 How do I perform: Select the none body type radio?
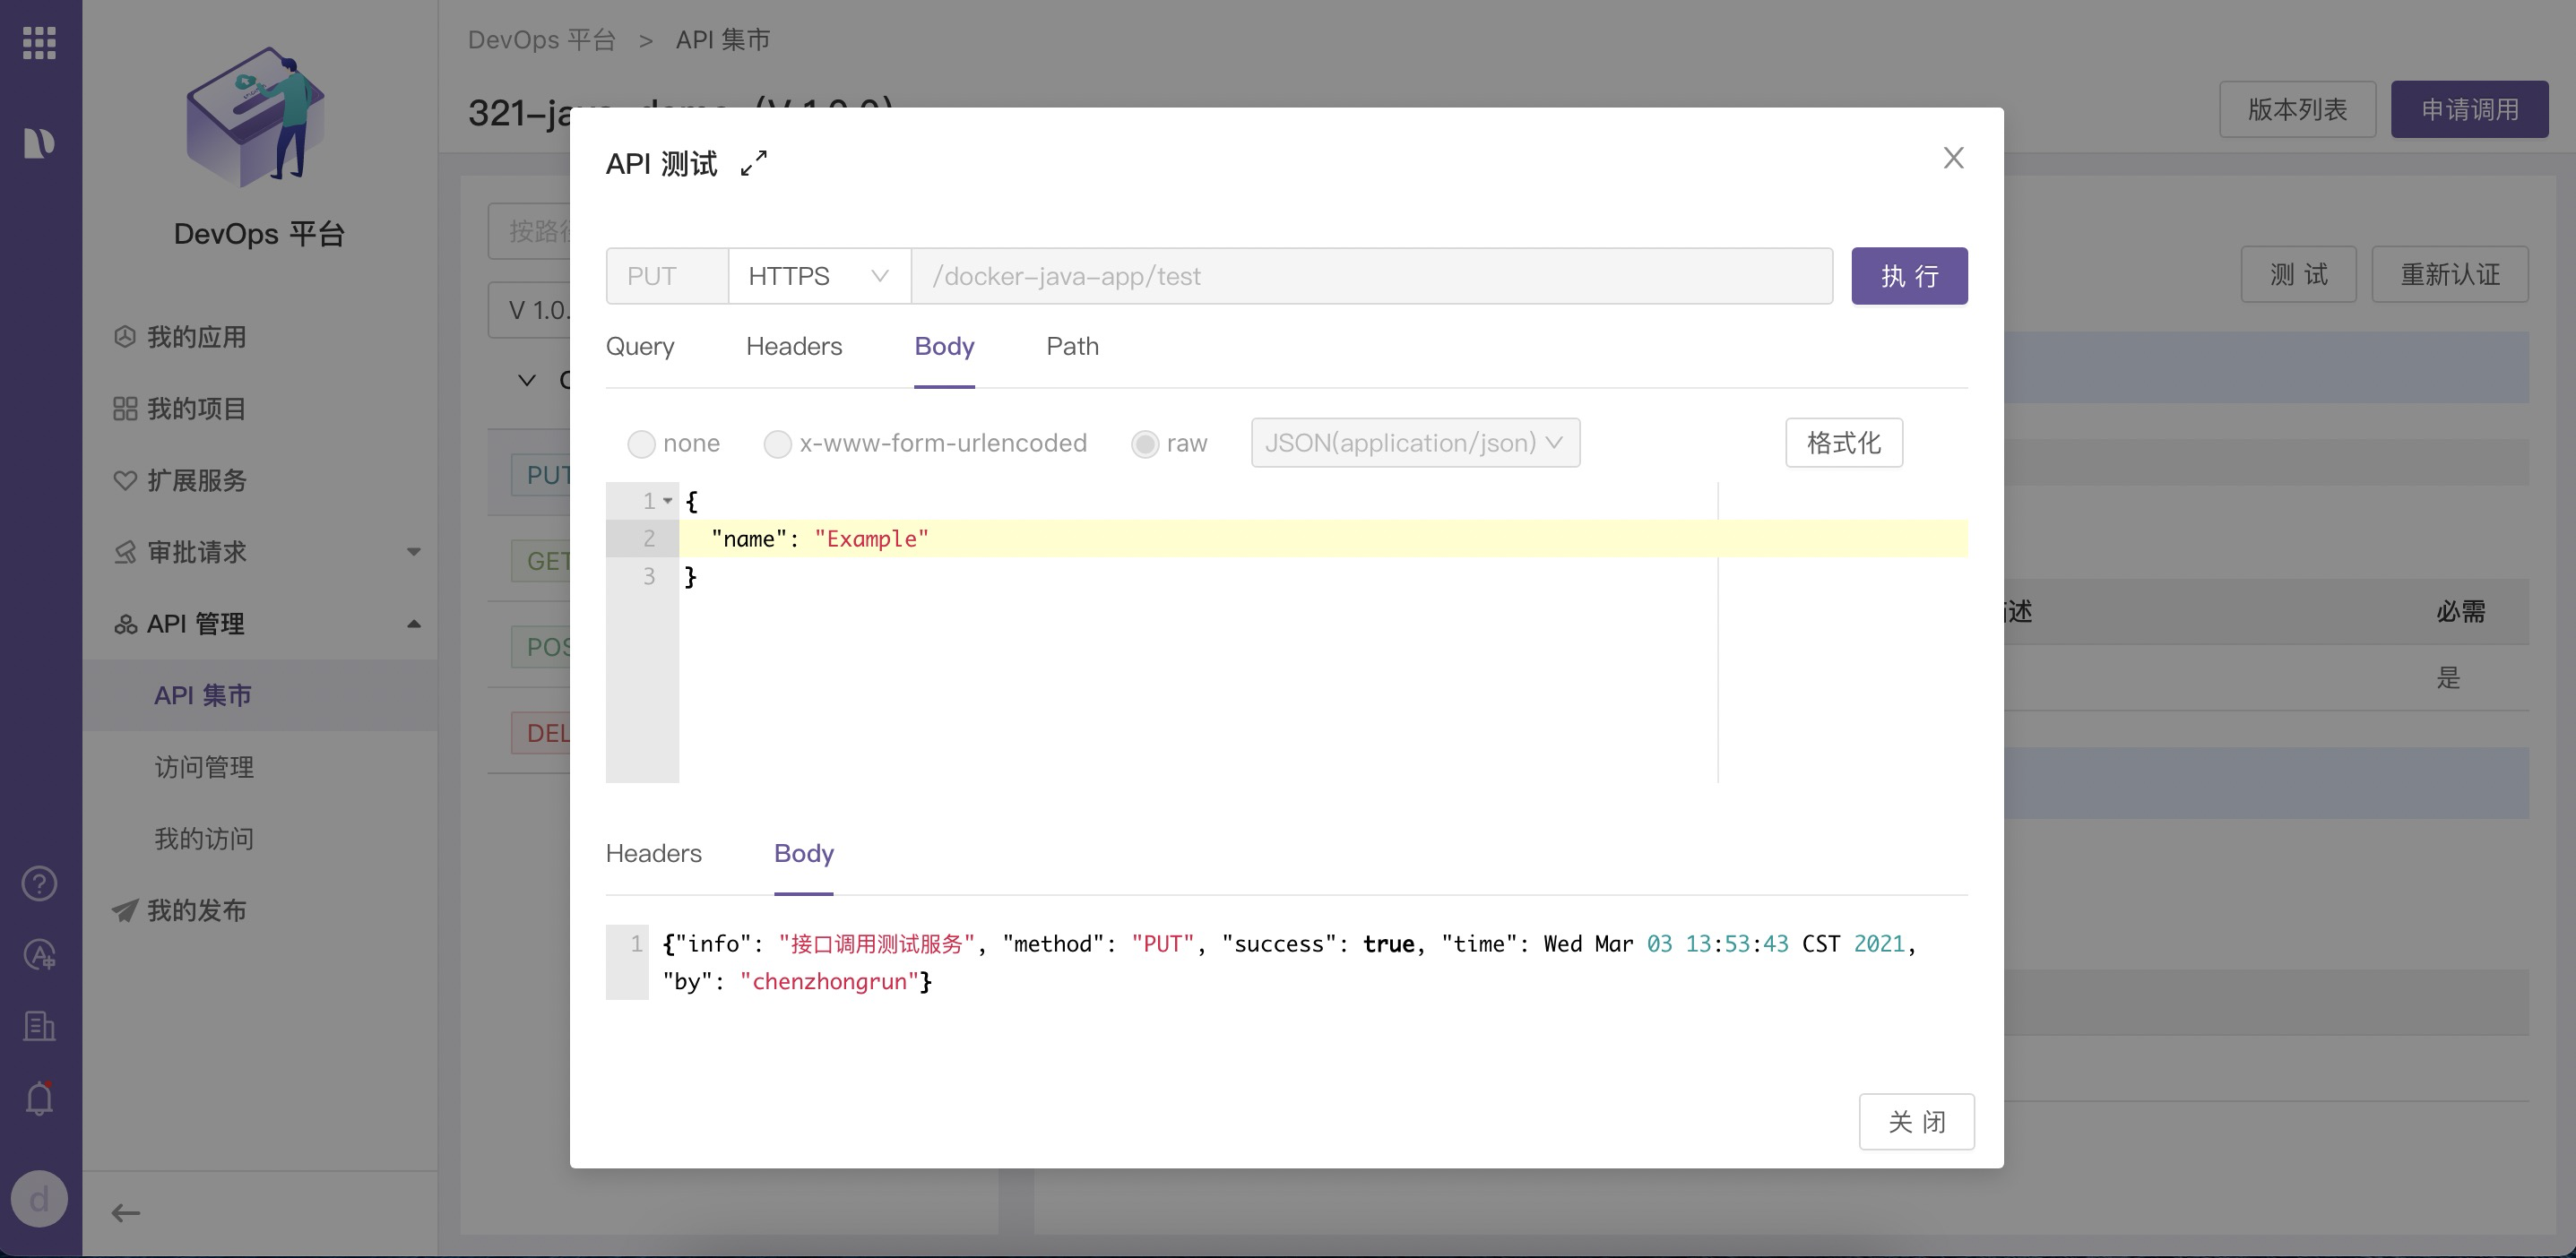tap(641, 444)
